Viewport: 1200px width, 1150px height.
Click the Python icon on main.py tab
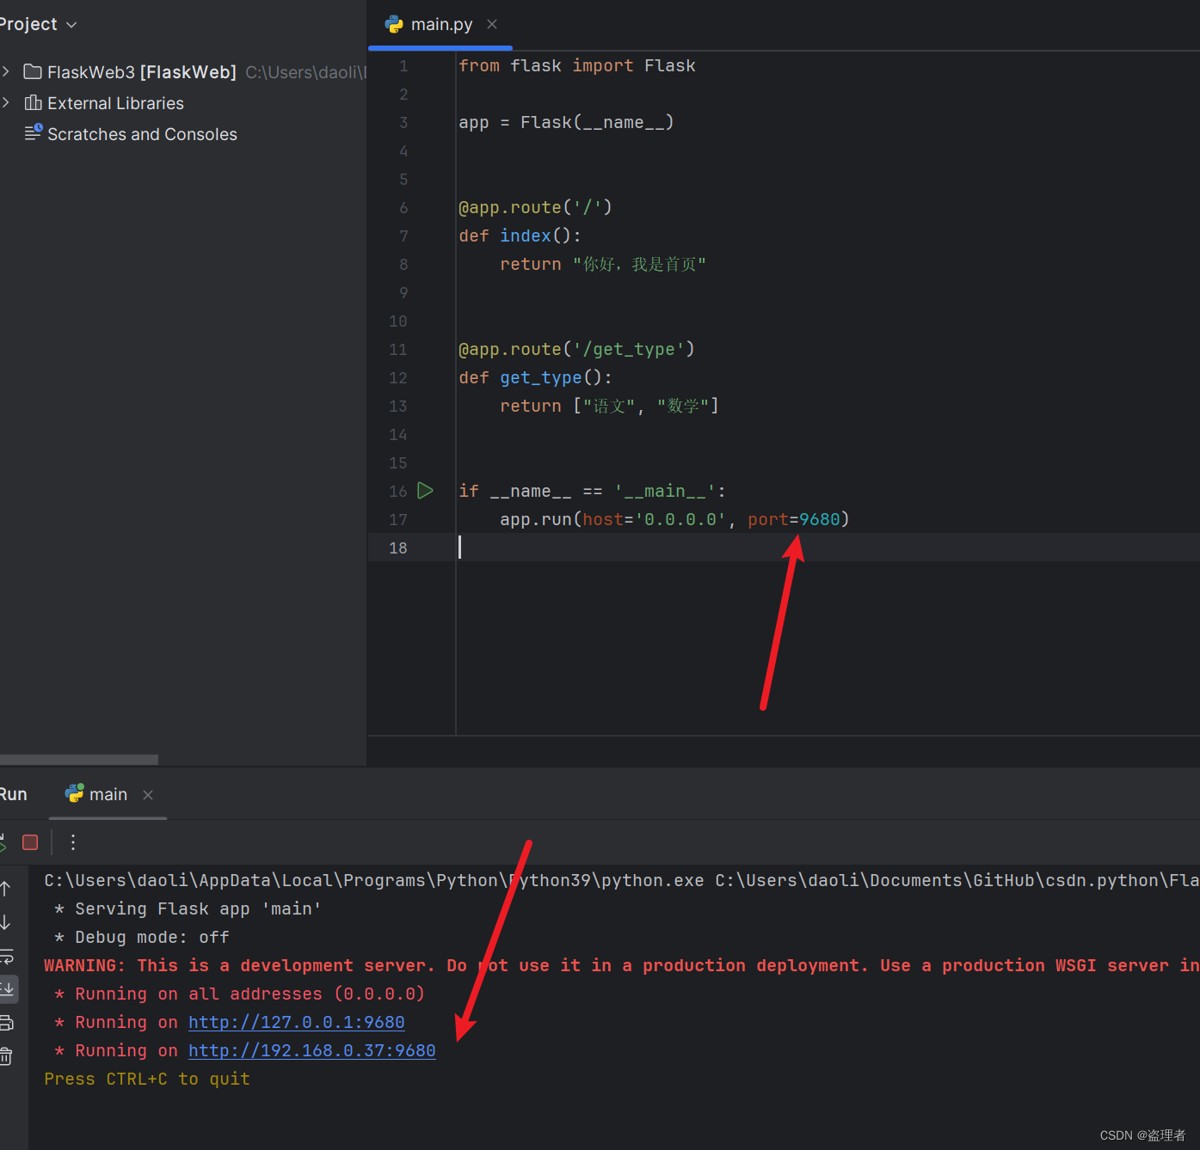[x=394, y=24]
